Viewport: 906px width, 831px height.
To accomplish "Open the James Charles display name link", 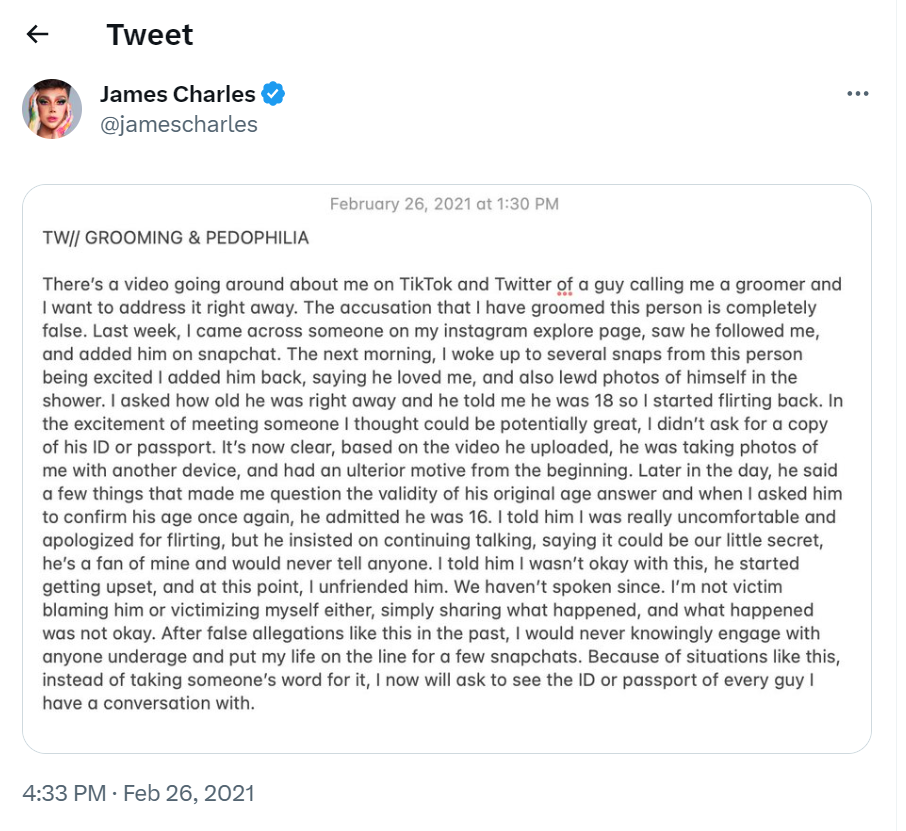I will point(178,94).
